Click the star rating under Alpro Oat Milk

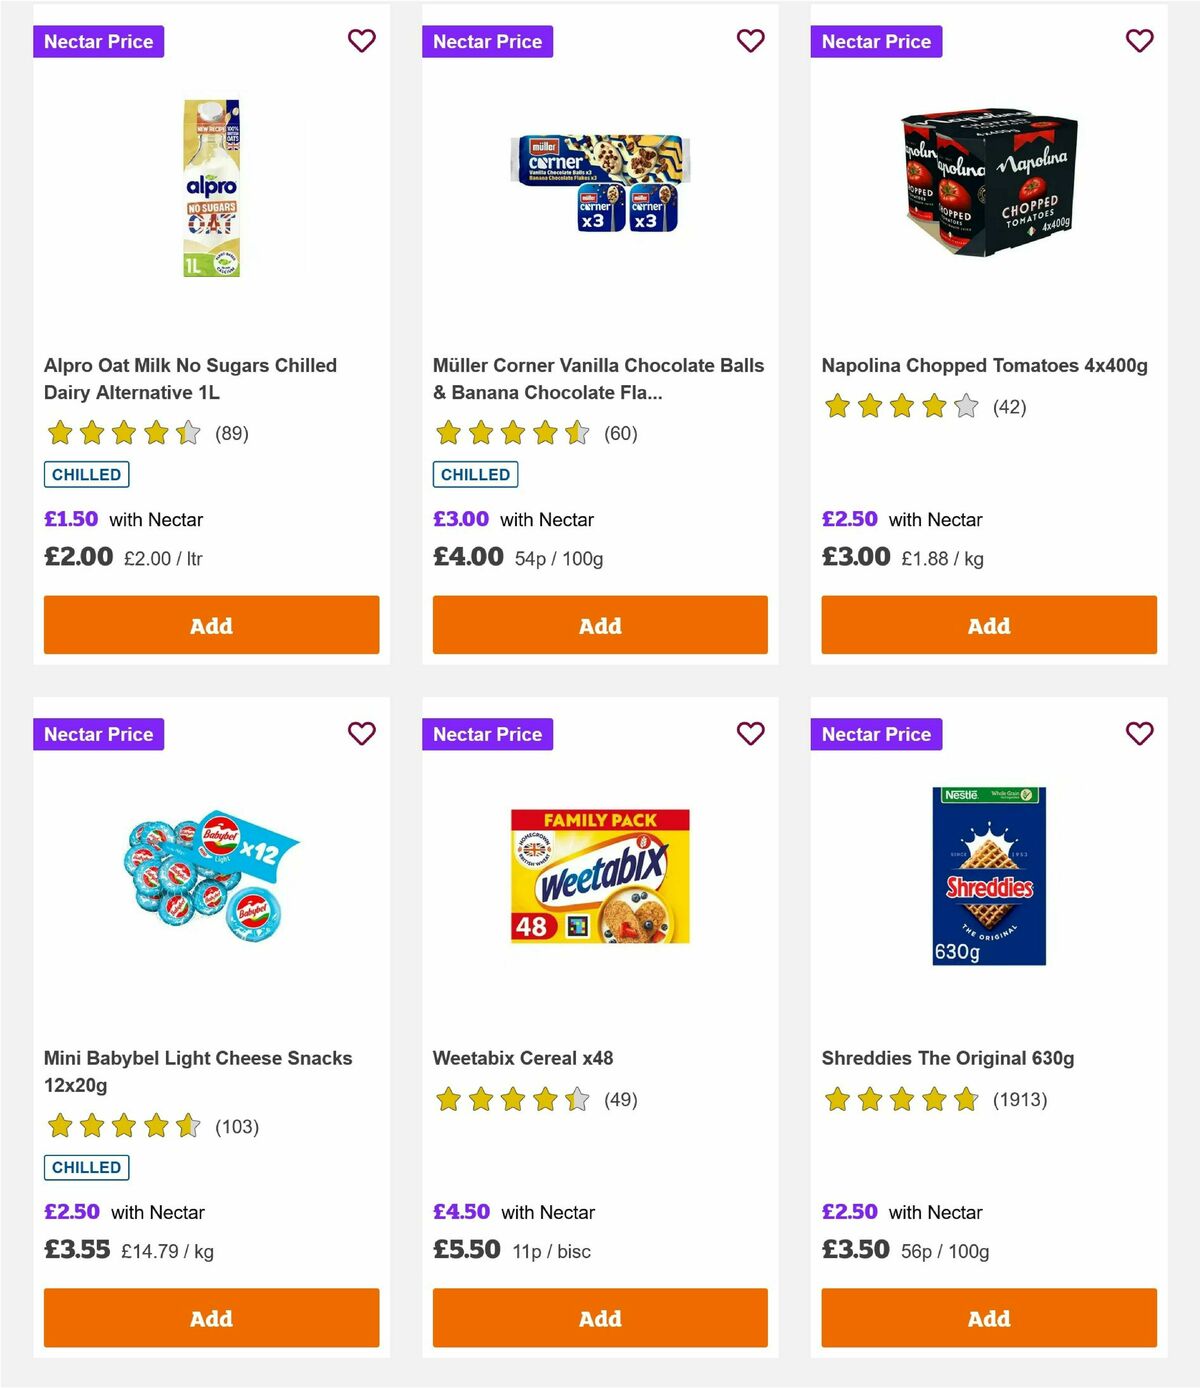click(120, 433)
